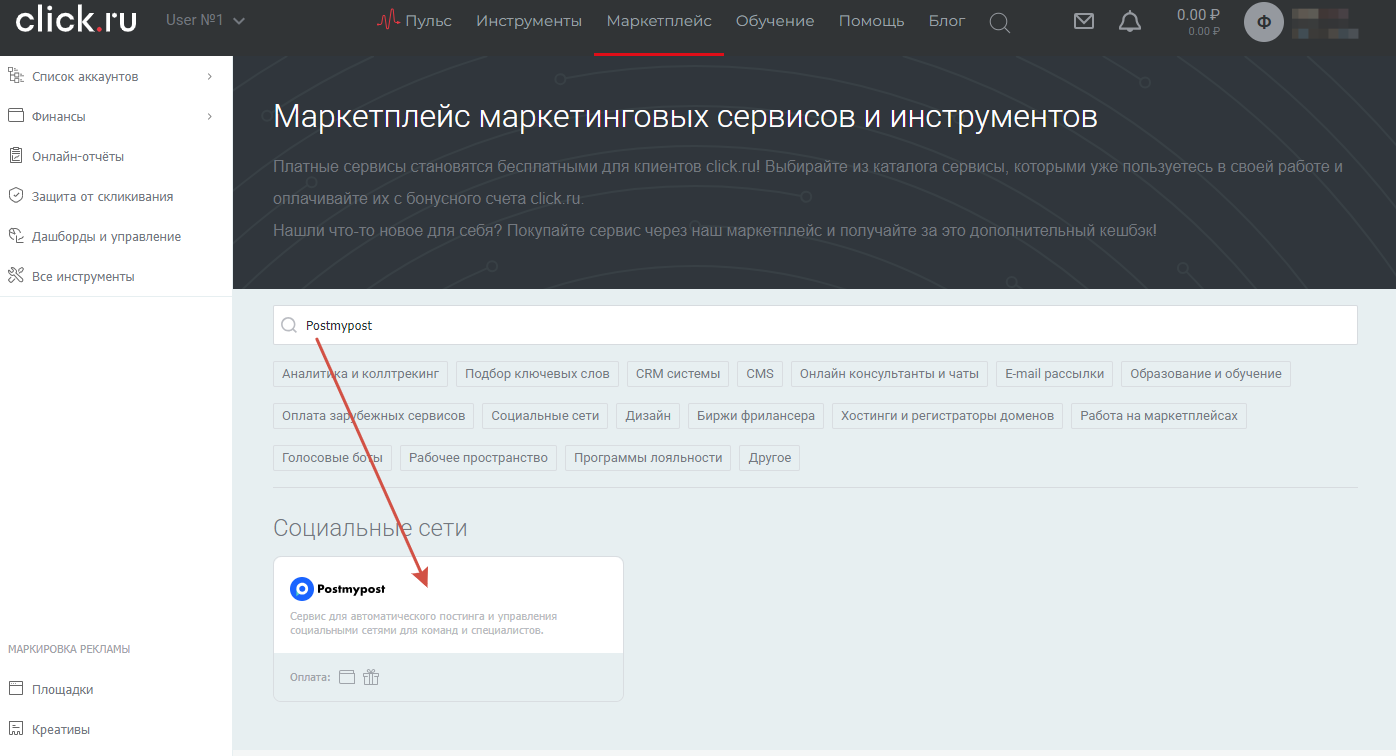Click the click.ru logo
The width and height of the screenshot is (1396, 756).
(76, 20)
